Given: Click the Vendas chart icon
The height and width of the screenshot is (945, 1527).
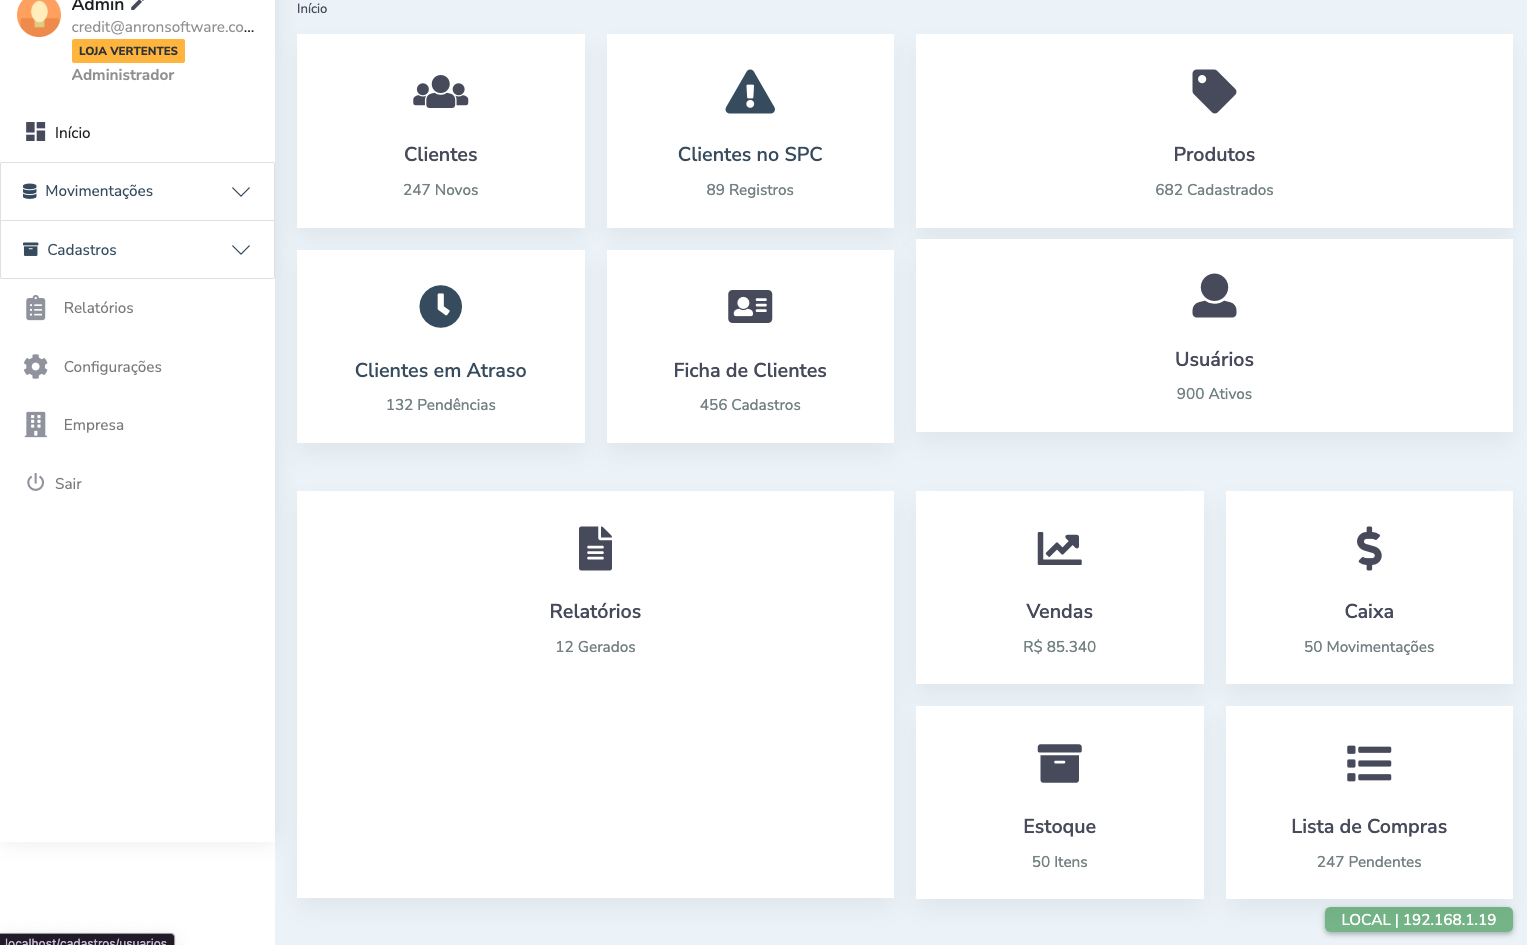Looking at the screenshot, I should (x=1059, y=548).
